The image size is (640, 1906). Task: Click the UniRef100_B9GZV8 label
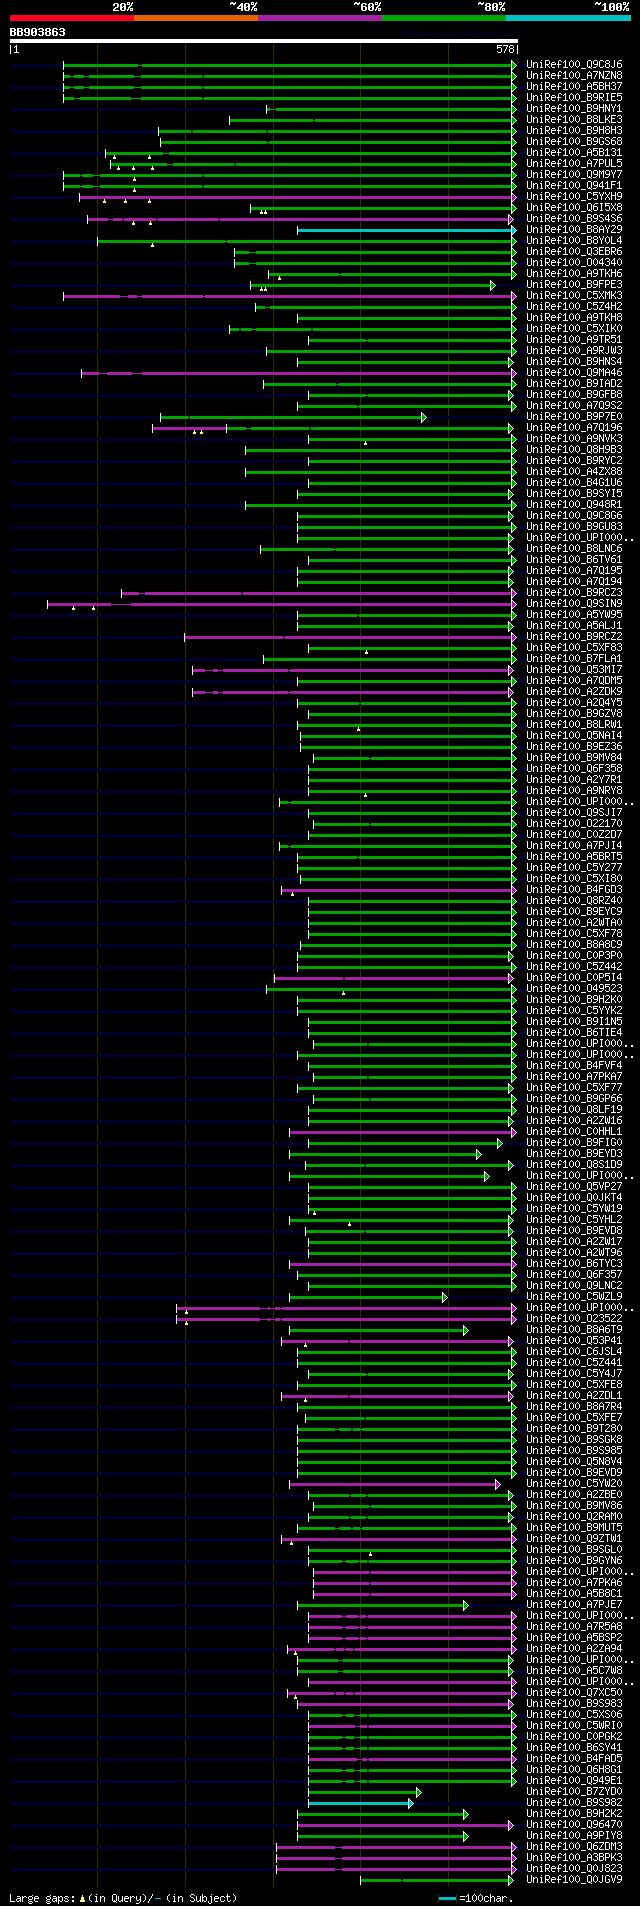[574, 714]
